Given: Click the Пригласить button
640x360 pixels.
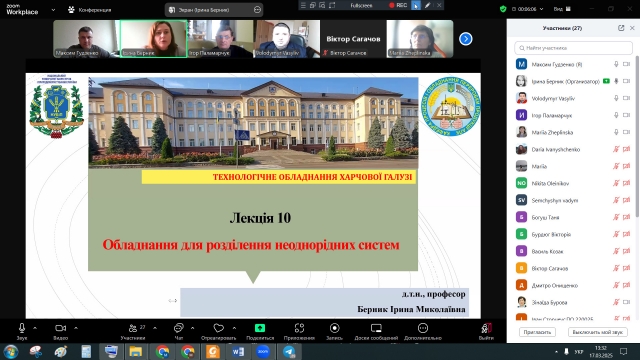Looking at the screenshot, I should pos(537,332).
